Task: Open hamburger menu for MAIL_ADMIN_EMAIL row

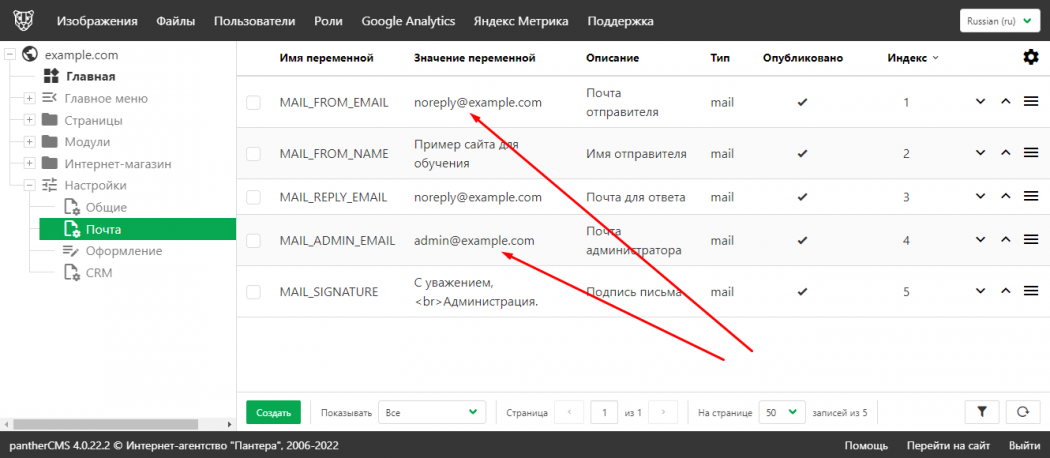Action: 1032,240
